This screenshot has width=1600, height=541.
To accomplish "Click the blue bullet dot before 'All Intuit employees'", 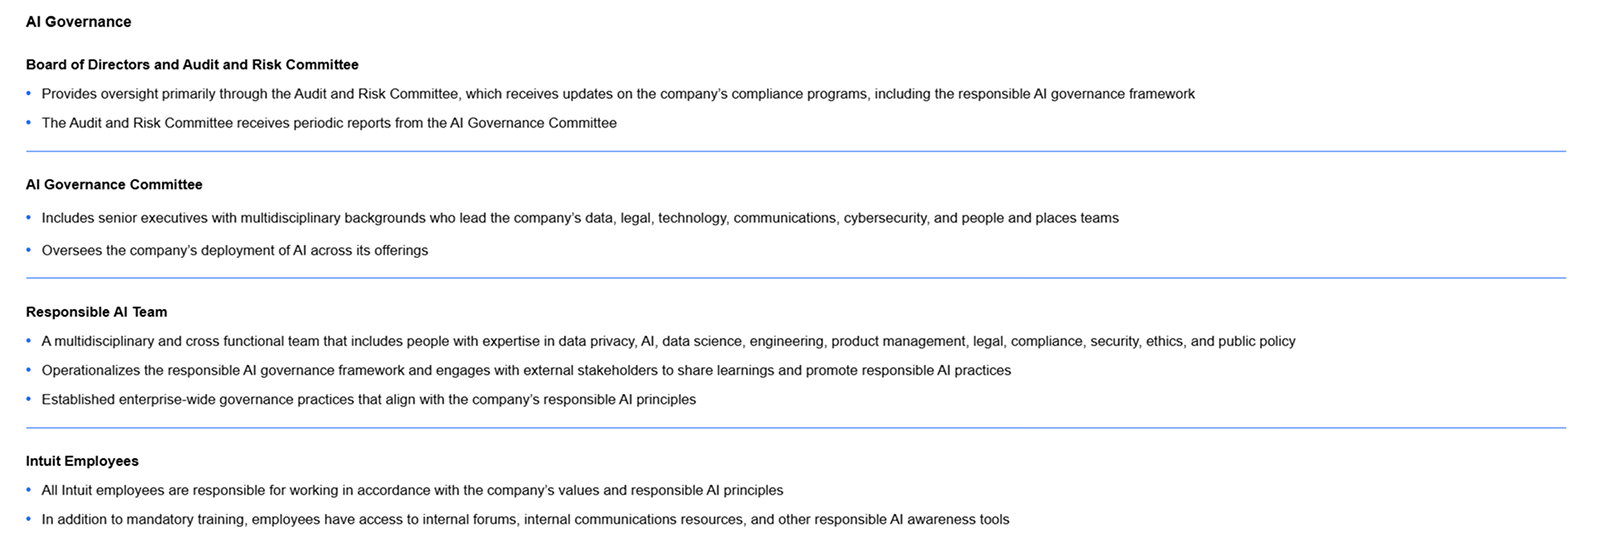I will click(29, 490).
